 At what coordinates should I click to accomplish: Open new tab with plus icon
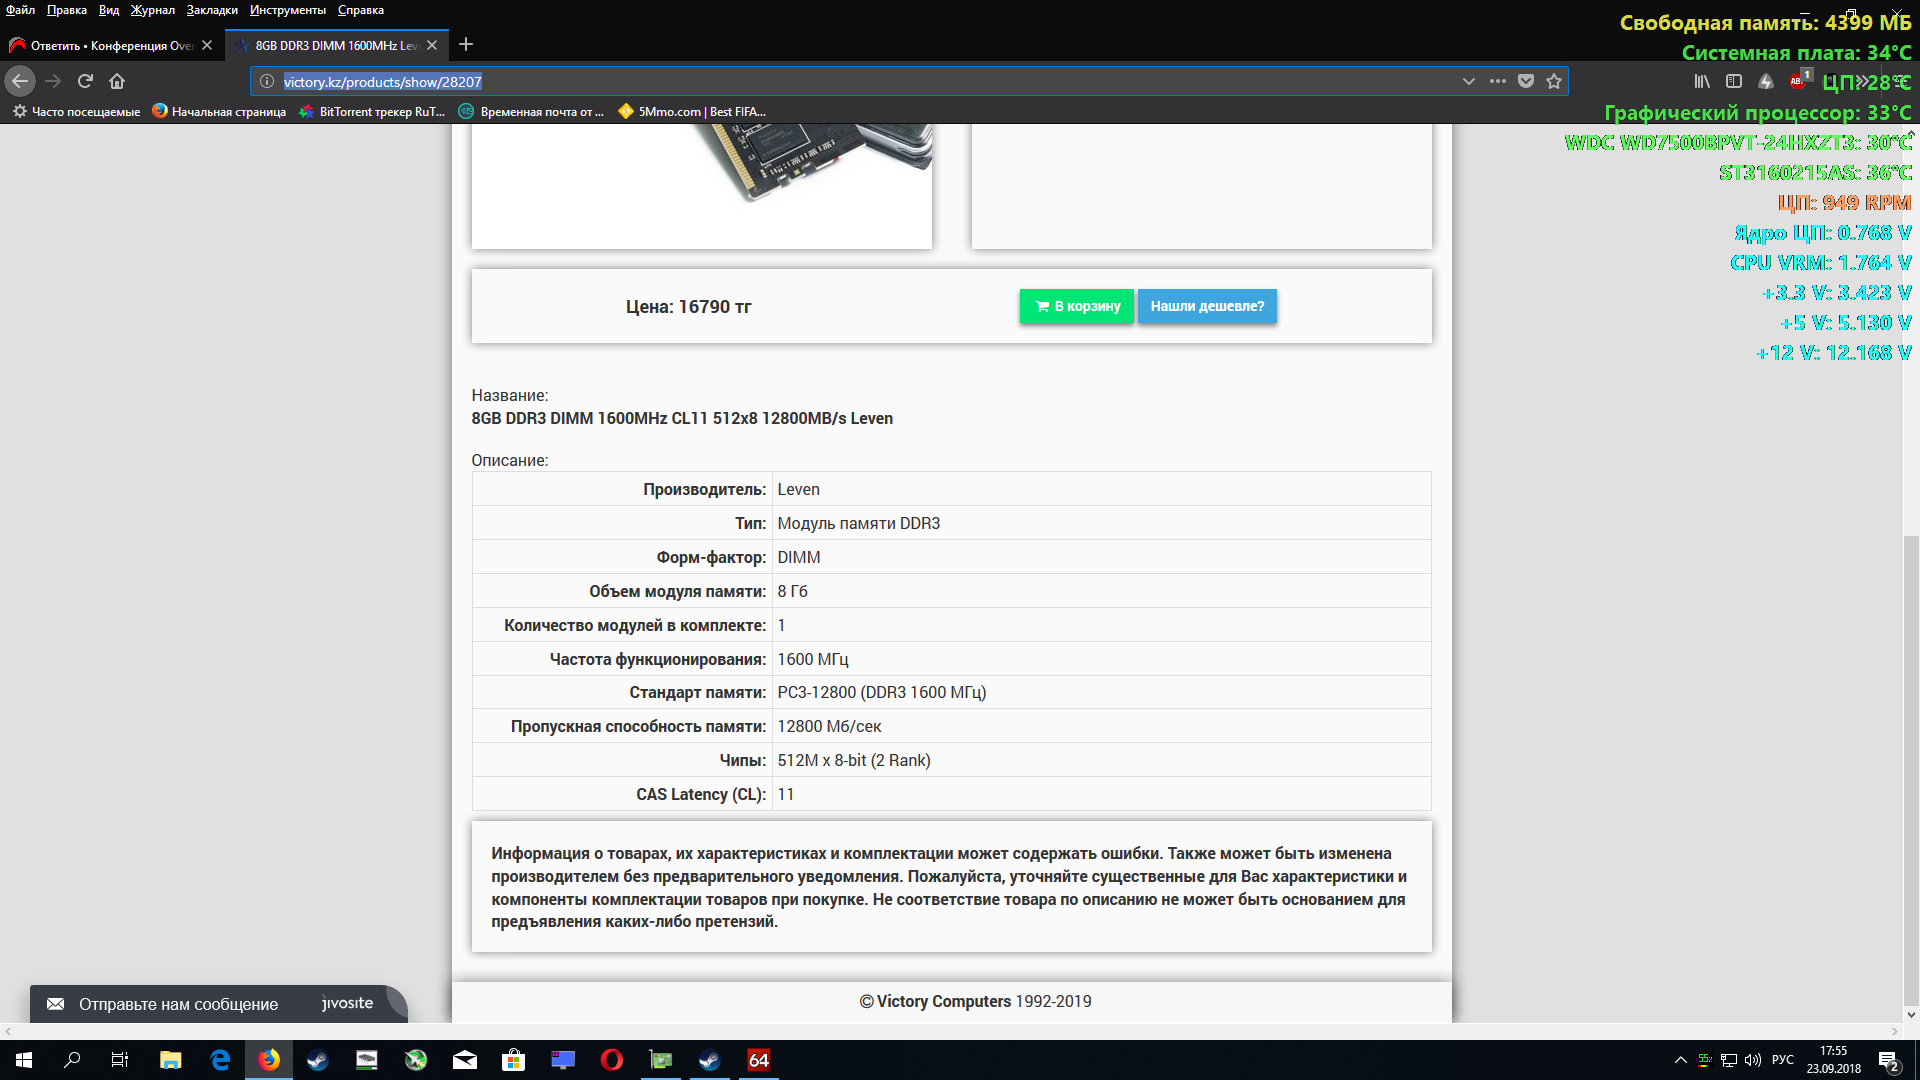pos(466,45)
